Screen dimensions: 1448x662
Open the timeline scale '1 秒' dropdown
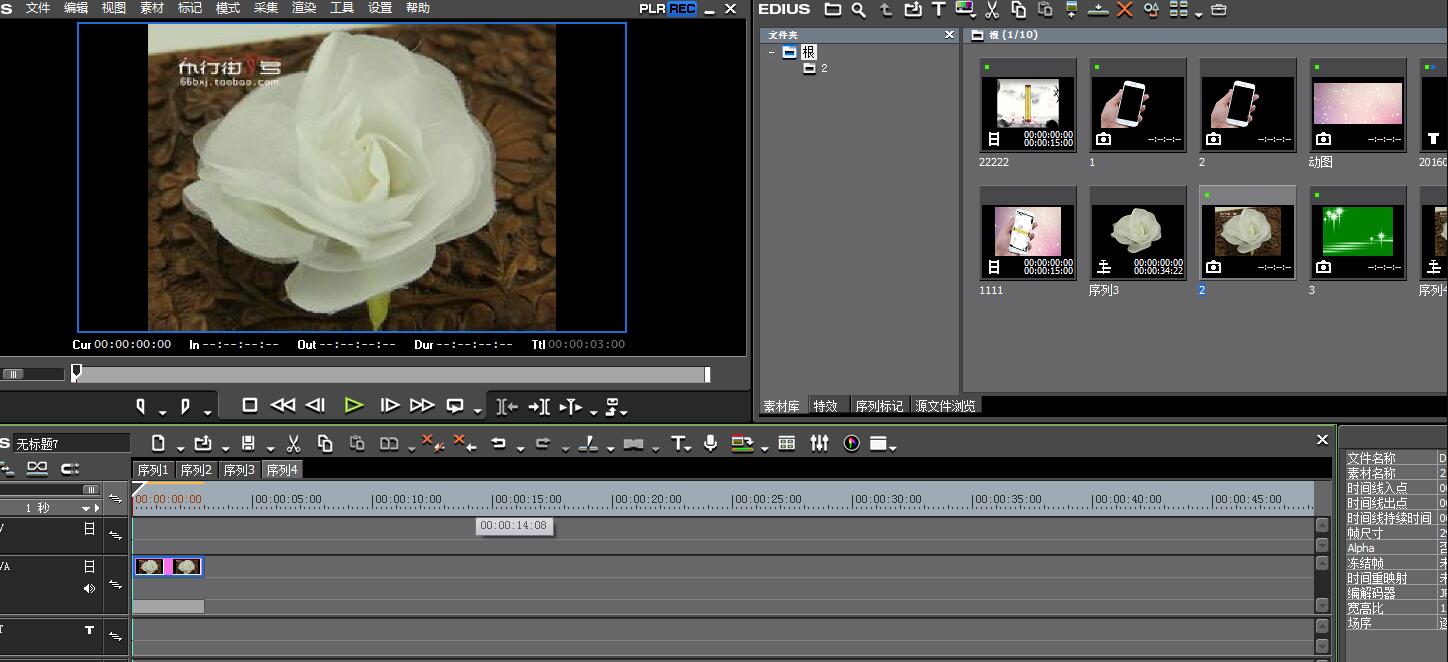click(87, 508)
